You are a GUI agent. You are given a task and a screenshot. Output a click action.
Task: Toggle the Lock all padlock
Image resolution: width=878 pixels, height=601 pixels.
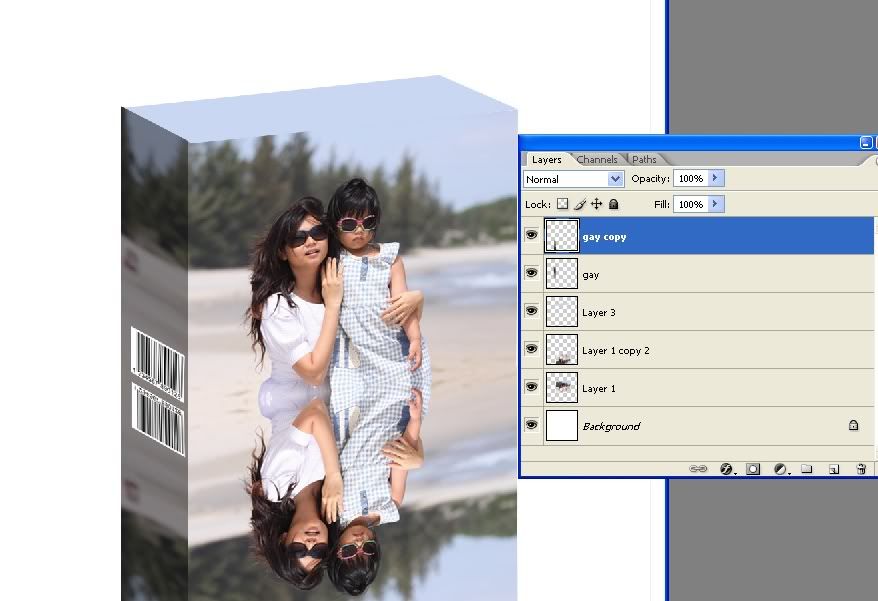[614, 204]
